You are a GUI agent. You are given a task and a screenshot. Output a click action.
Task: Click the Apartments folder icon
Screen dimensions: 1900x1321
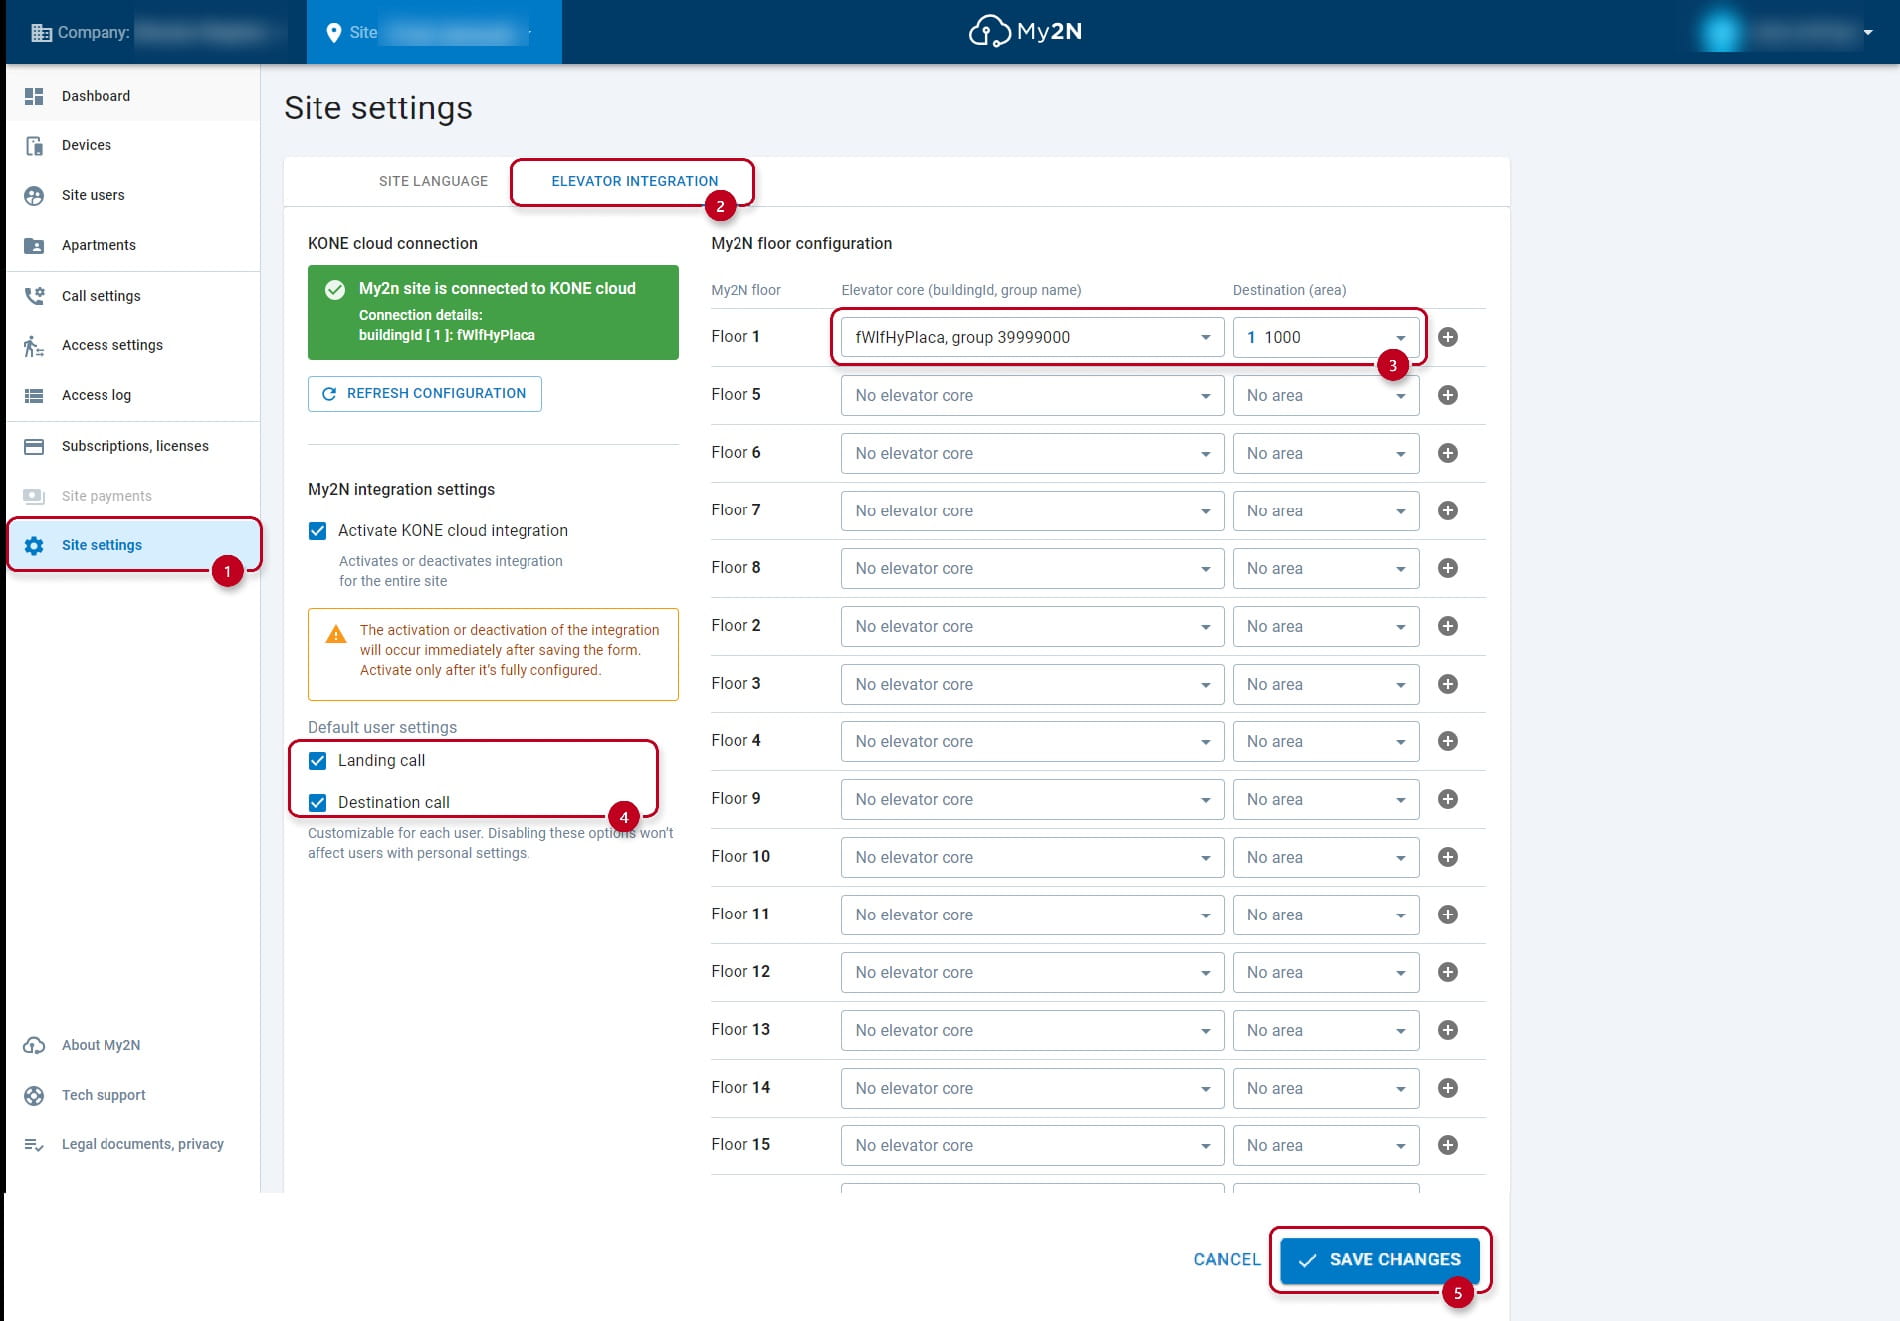coord(34,245)
